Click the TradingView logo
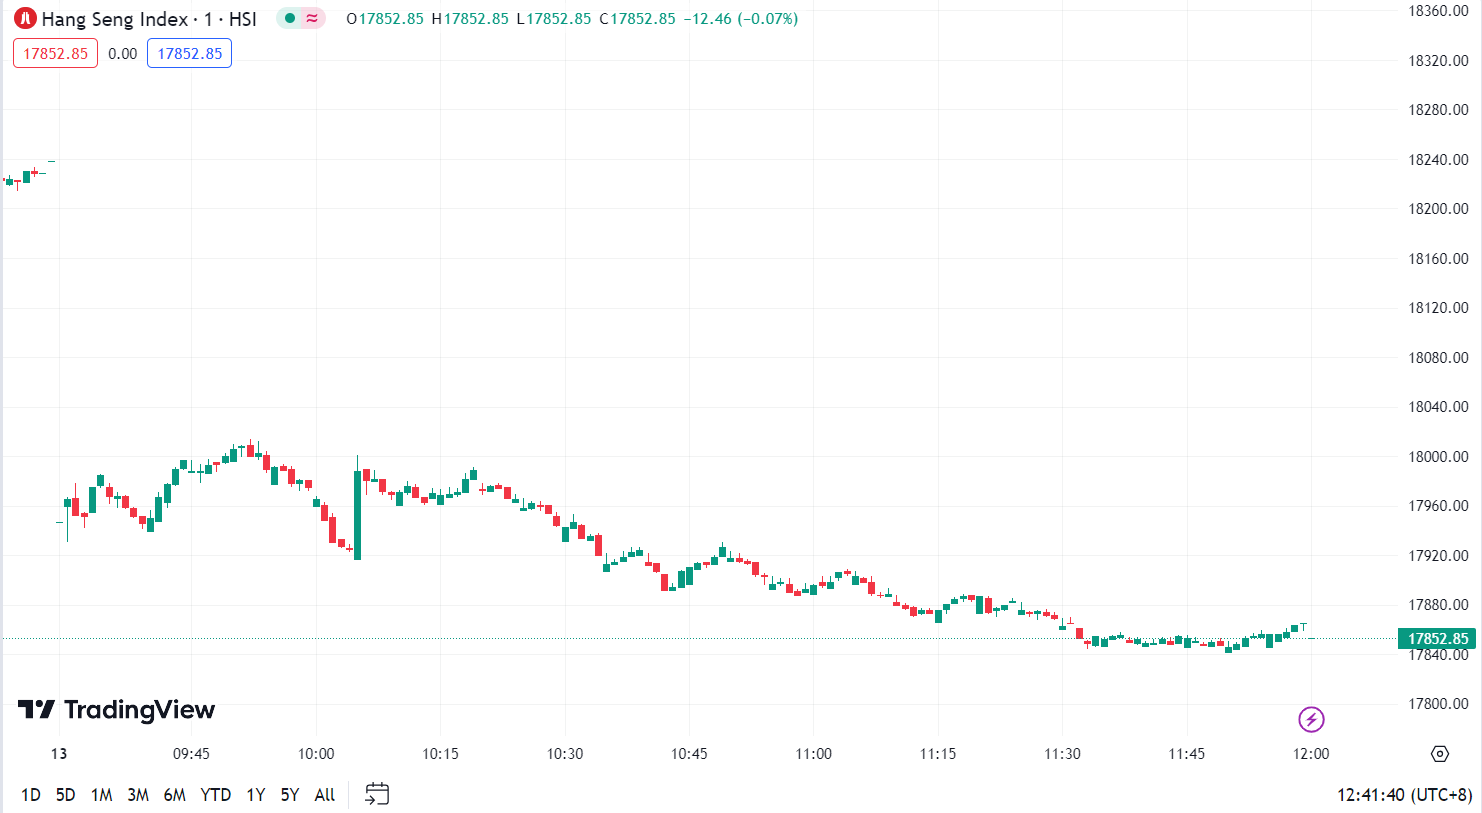 (116, 710)
